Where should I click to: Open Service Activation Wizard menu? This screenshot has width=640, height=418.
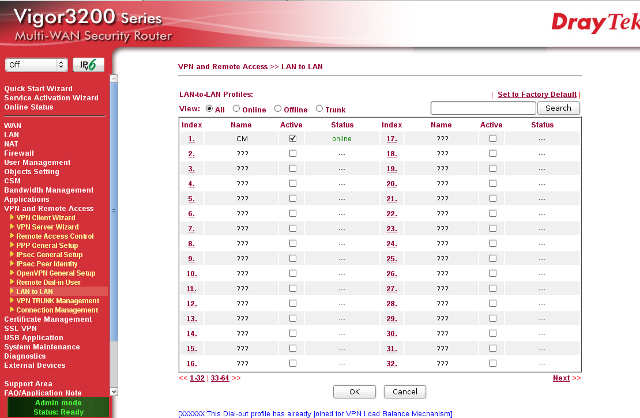click(51, 98)
